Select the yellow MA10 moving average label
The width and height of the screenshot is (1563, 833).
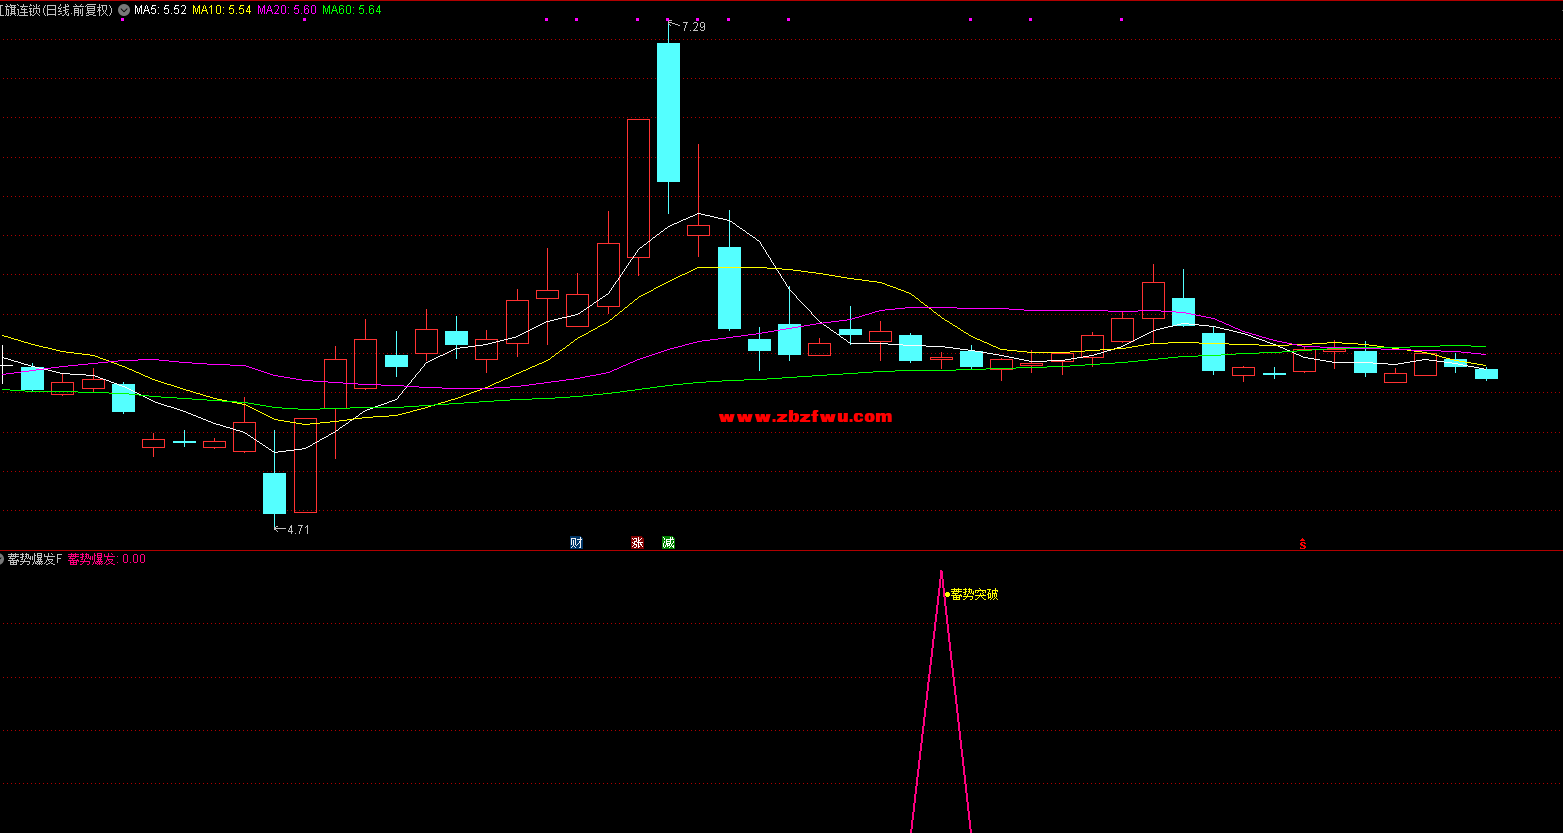tap(221, 10)
